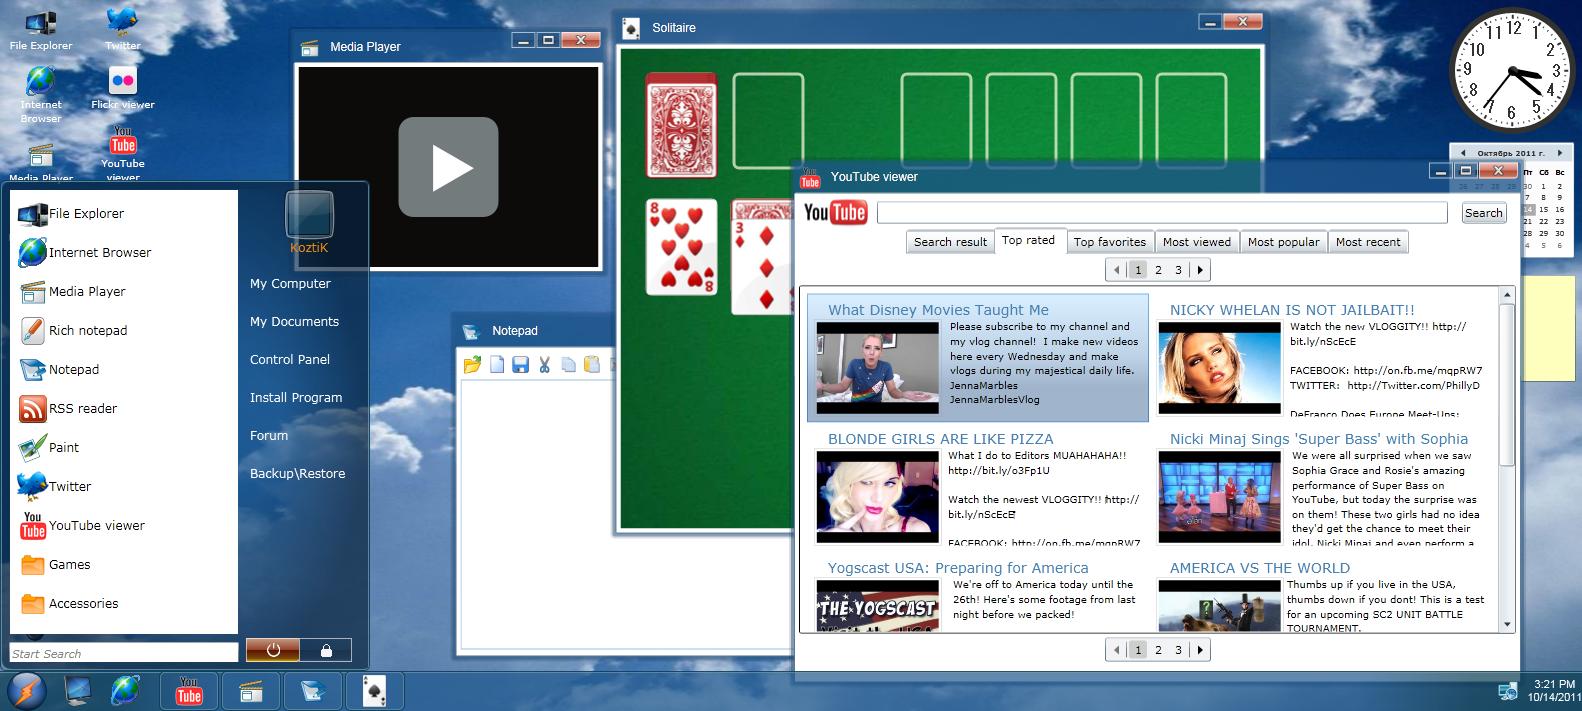Click the Cut scissors icon in Notepad
Screen dimensions: 1582x711
tap(544, 365)
